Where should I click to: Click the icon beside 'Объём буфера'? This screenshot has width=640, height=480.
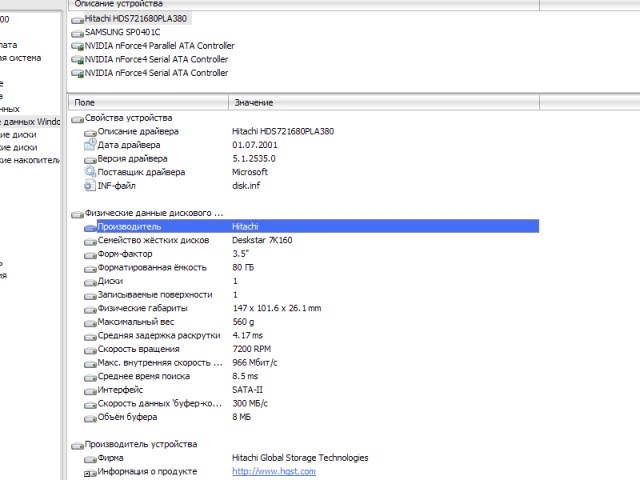click(x=90, y=418)
